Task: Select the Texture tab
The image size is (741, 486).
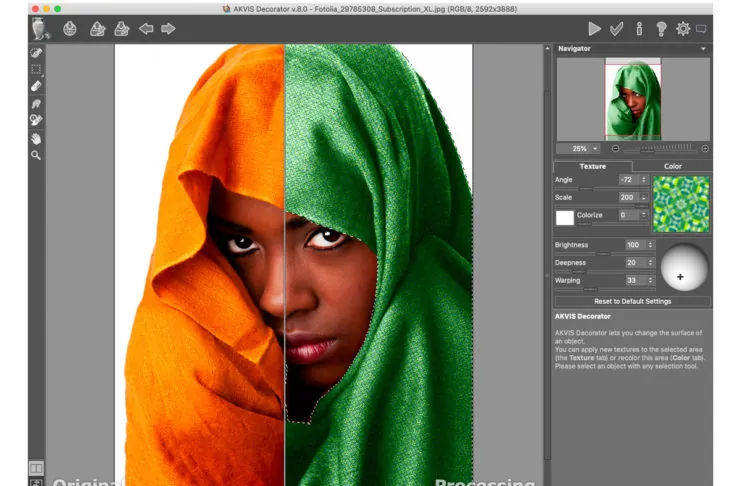Action: (593, 166)
